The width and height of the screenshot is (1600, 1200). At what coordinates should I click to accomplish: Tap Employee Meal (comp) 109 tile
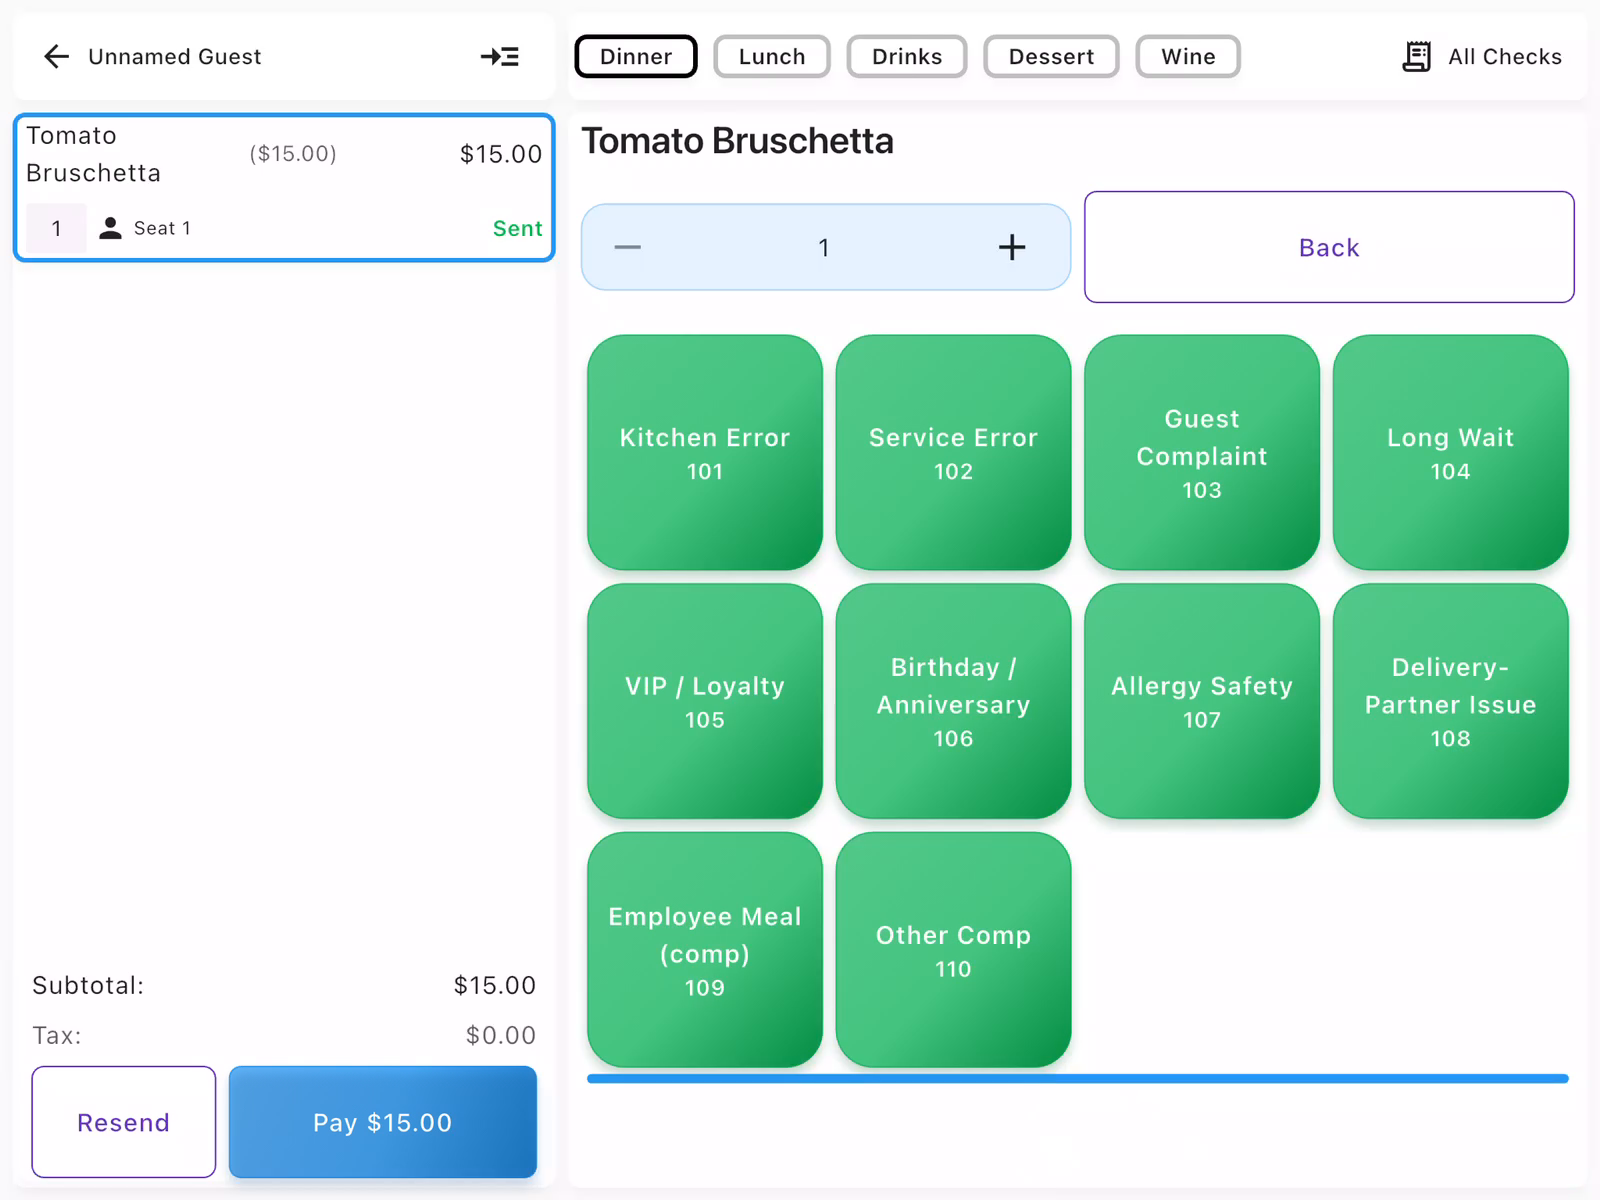tap(704, 950)
